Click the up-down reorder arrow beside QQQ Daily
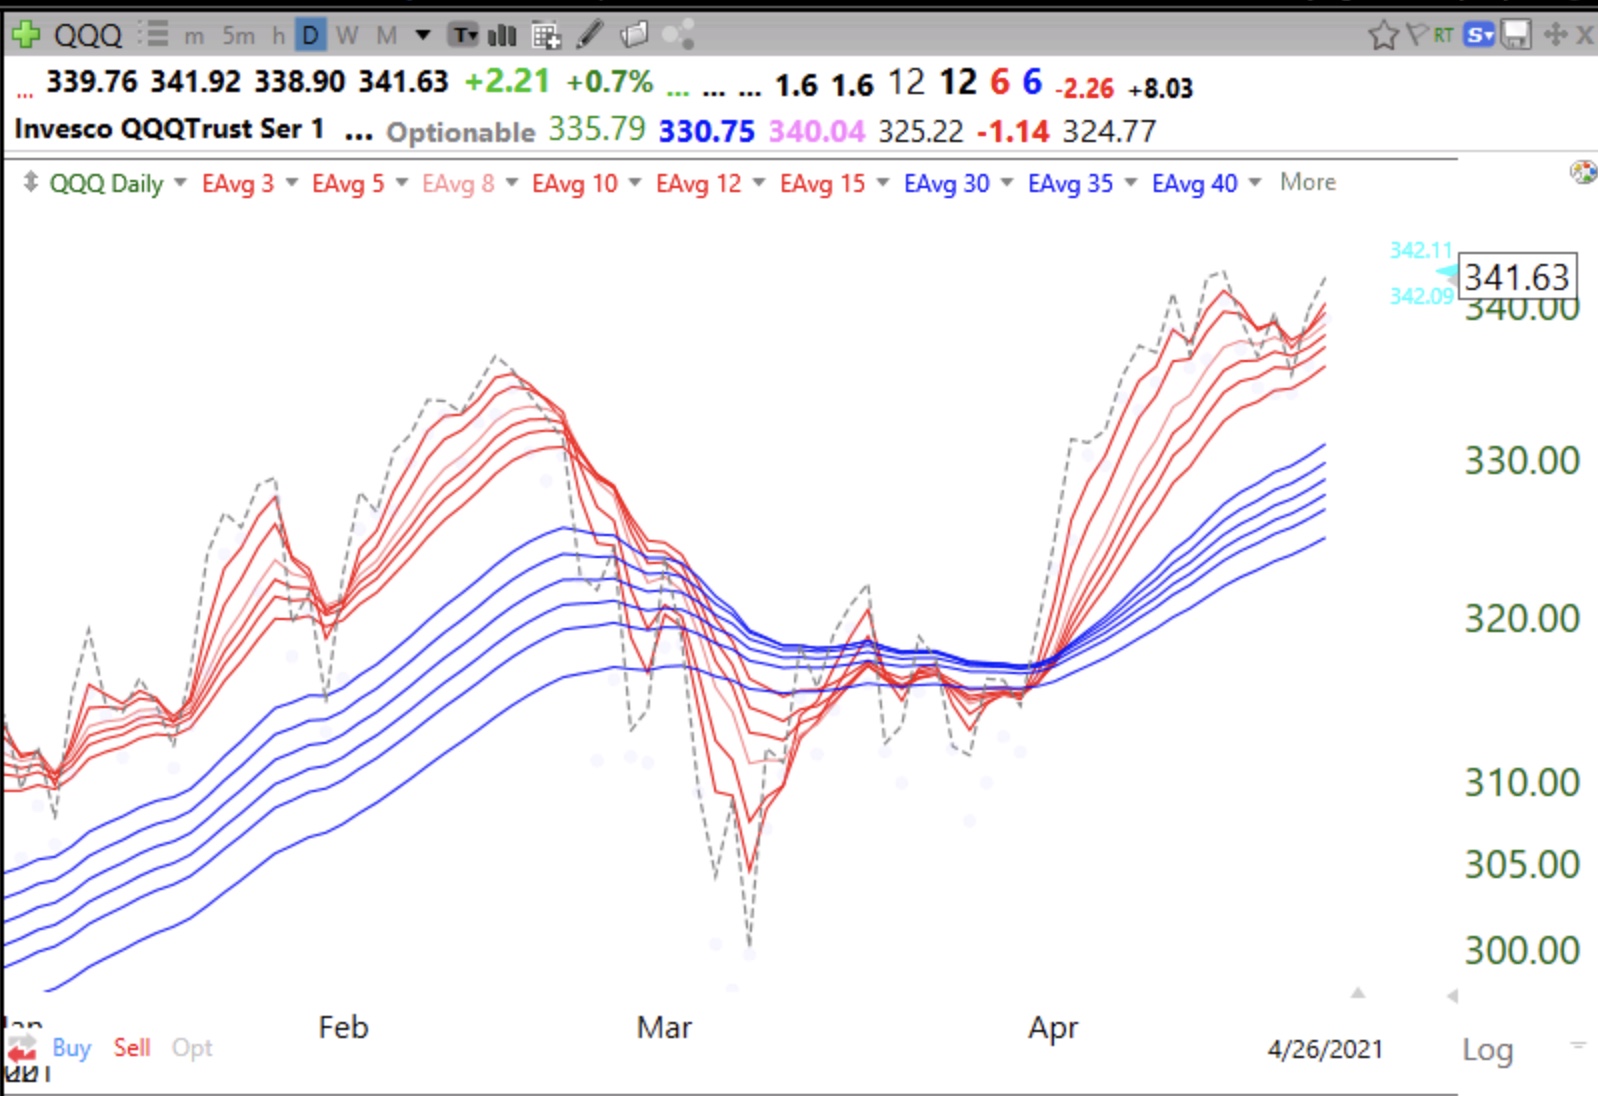 click(31, 182)
